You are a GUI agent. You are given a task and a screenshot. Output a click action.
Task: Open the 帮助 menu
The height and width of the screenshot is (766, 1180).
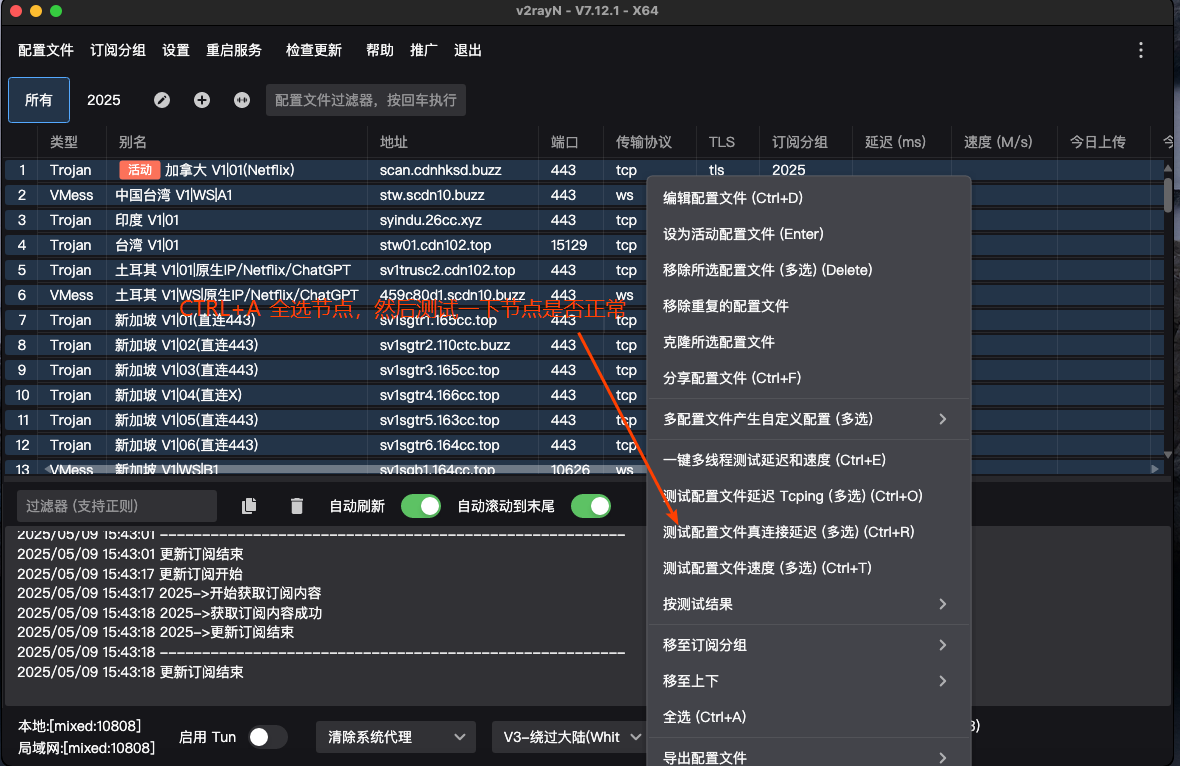379,50
